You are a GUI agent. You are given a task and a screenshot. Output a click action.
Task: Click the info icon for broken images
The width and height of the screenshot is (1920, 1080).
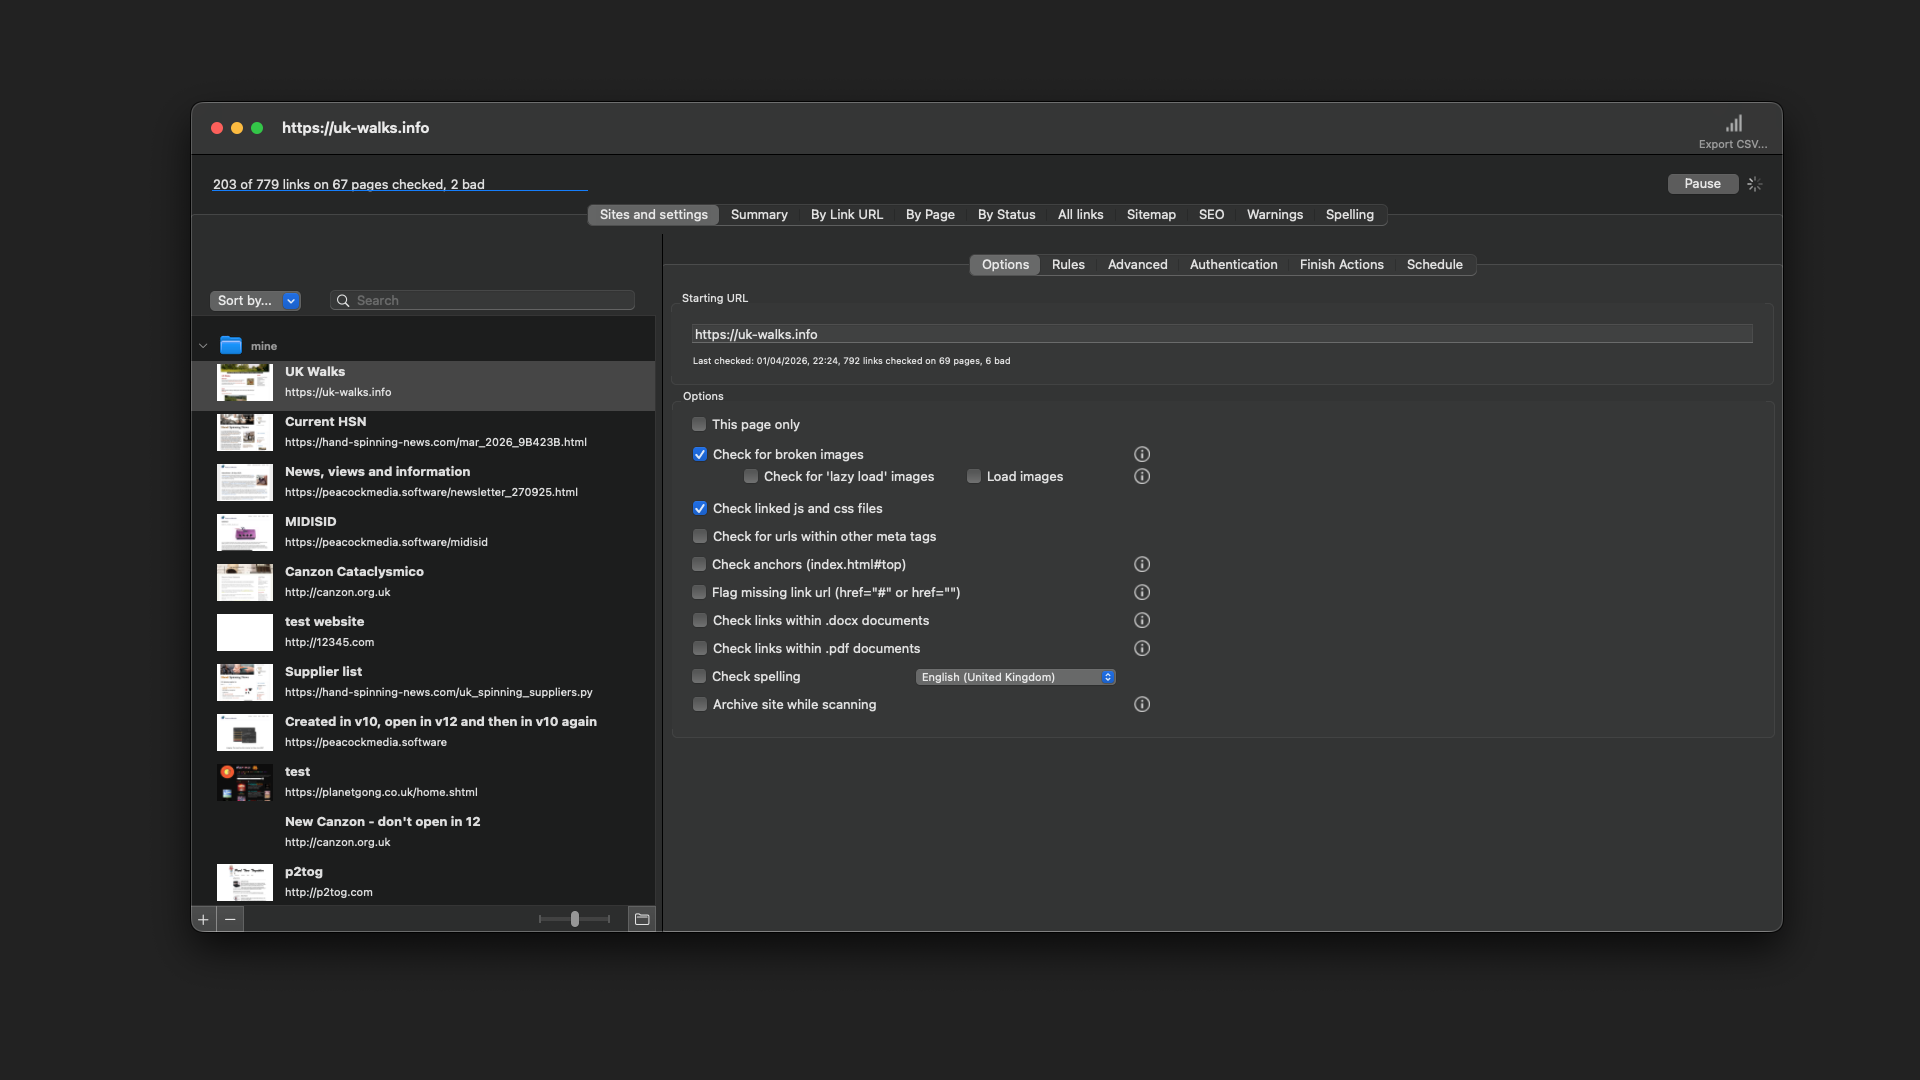point(1142,454)
